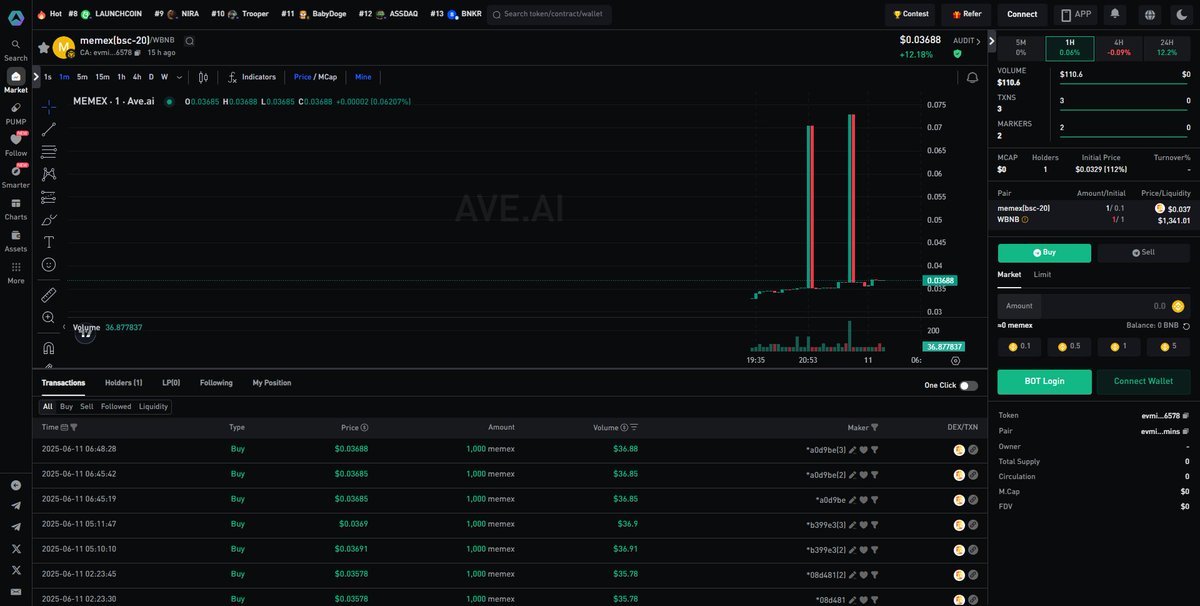Open the Smarter section in sidebar
1200x606 pixels.
click(x=16, y=177)
